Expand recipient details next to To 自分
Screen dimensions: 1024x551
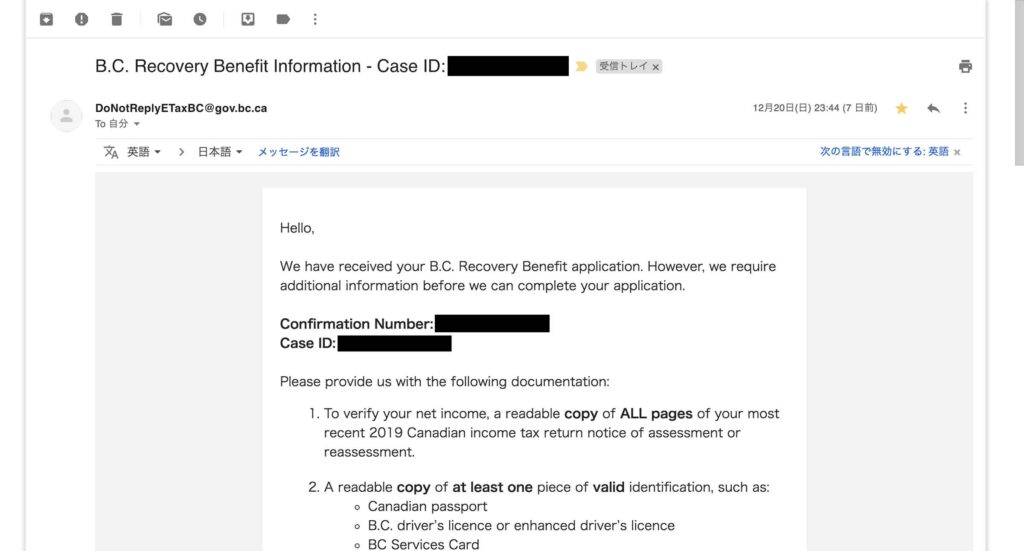[x=137, y=124]
